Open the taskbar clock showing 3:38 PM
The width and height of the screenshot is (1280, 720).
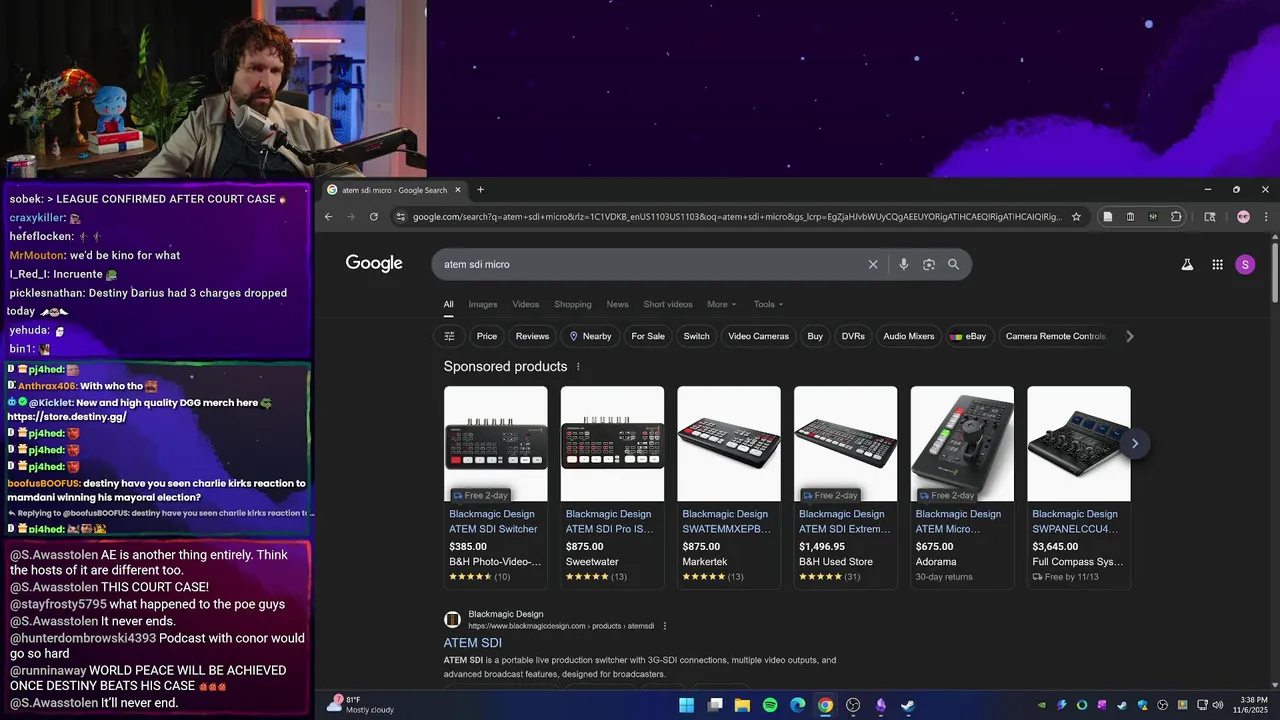pyautogui.click(x=1252, y=705)
